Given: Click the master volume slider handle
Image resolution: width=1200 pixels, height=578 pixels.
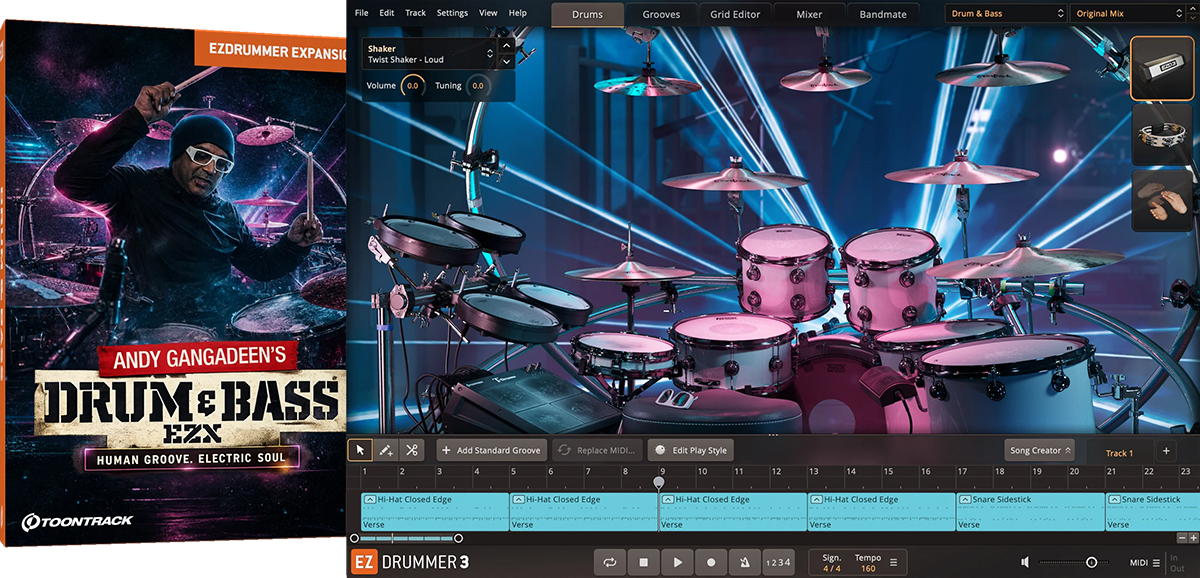Looking at the screenshot, I should [x=1092, y=563].
